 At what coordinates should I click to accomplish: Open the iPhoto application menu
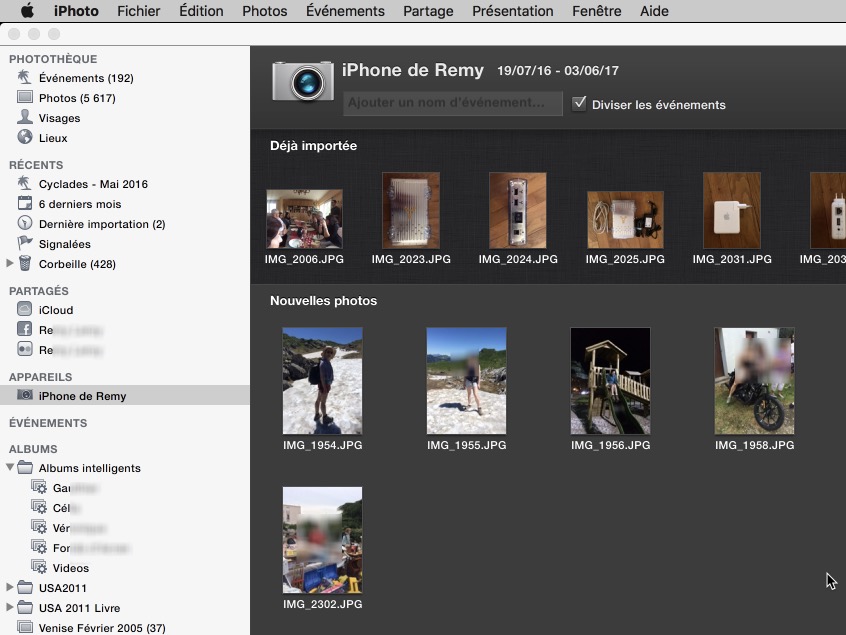point(76,11)
